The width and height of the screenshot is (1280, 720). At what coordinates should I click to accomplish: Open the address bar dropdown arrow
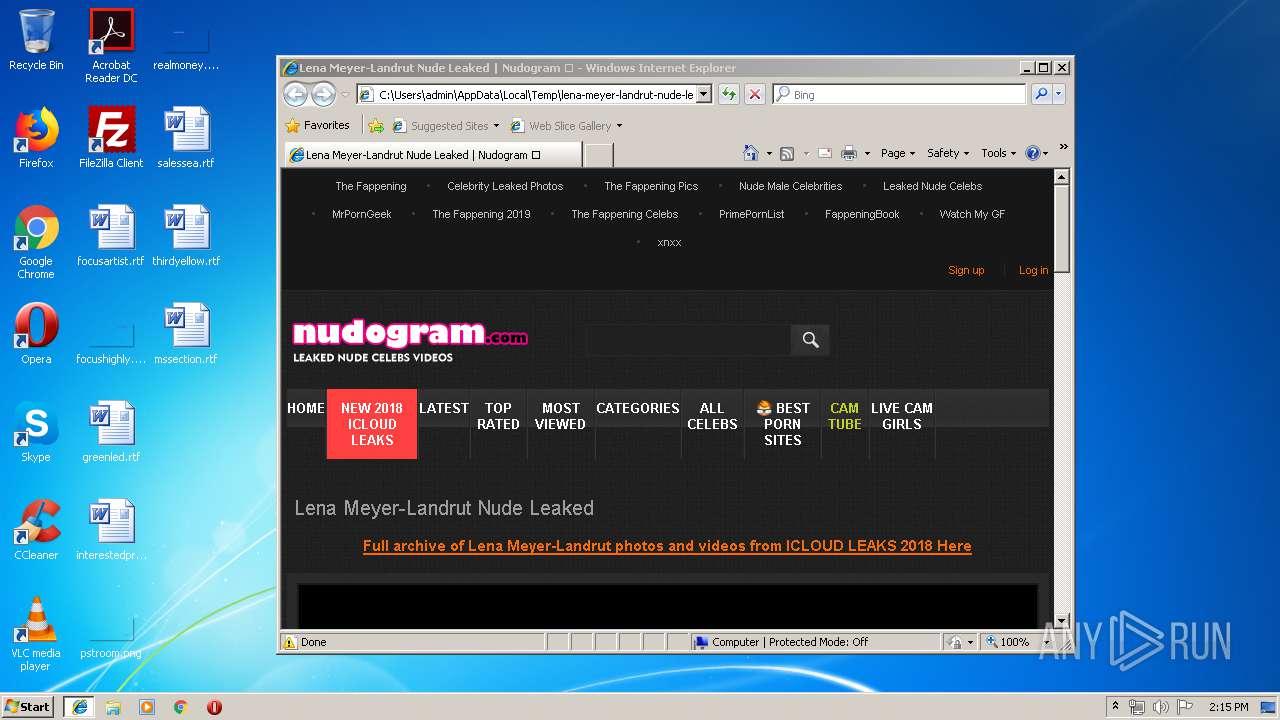tap(703, 94)
